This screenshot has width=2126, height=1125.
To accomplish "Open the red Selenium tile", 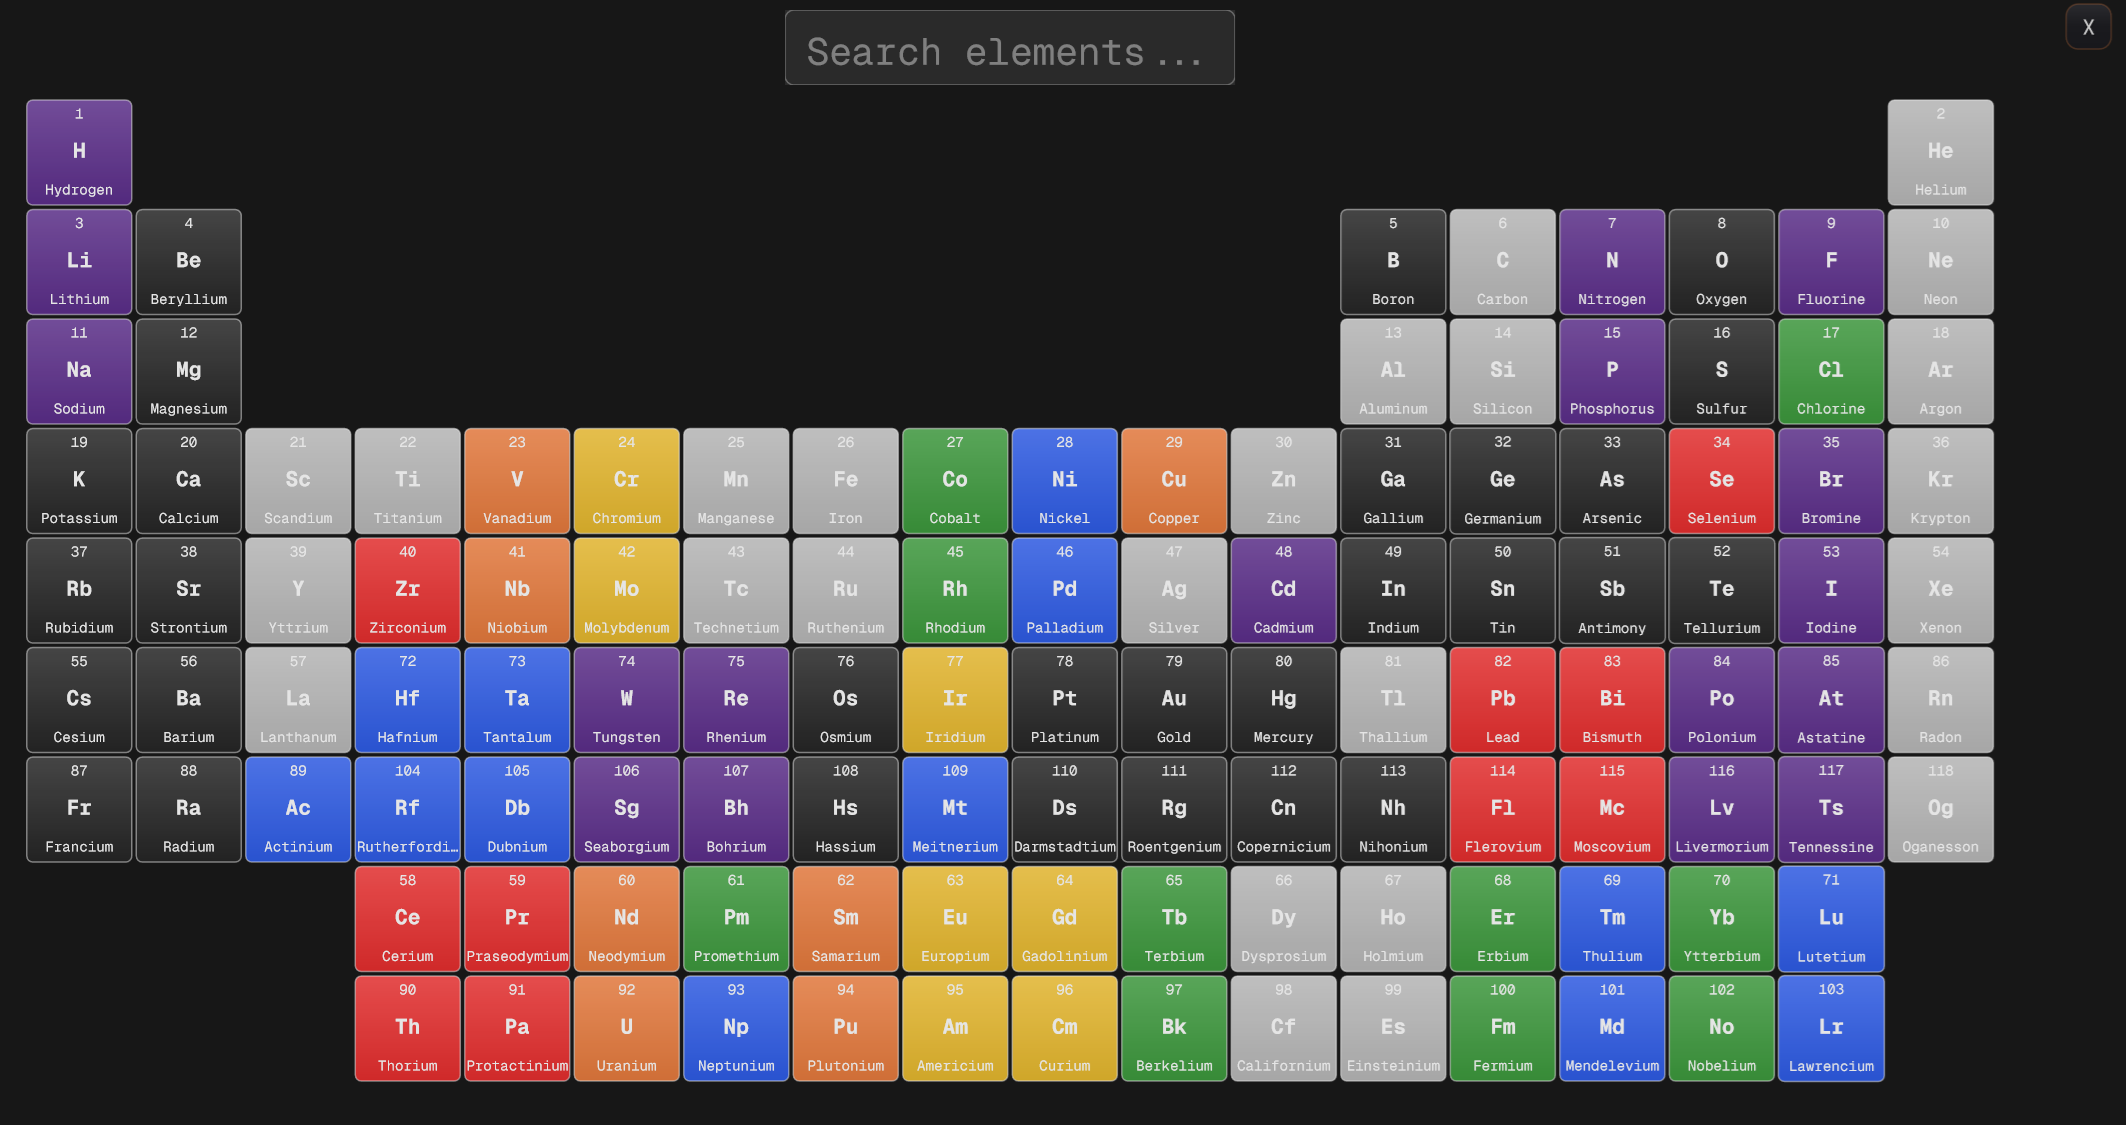I will 1721,481.
